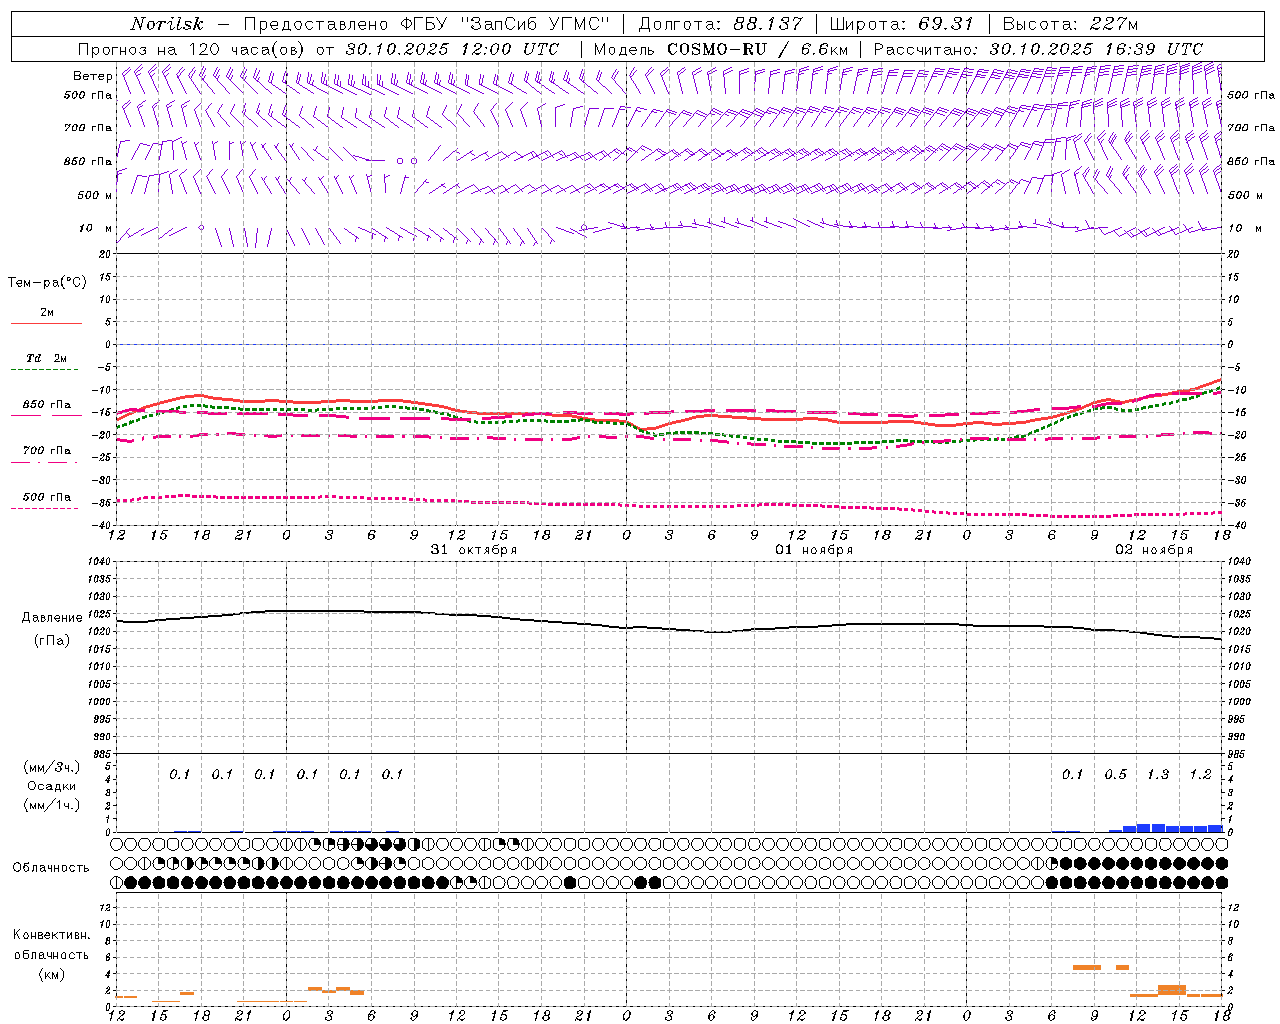Click the "Широта: 69.31" latitude field
The height and width of the screenshot is (1024, 1280).
902,24
